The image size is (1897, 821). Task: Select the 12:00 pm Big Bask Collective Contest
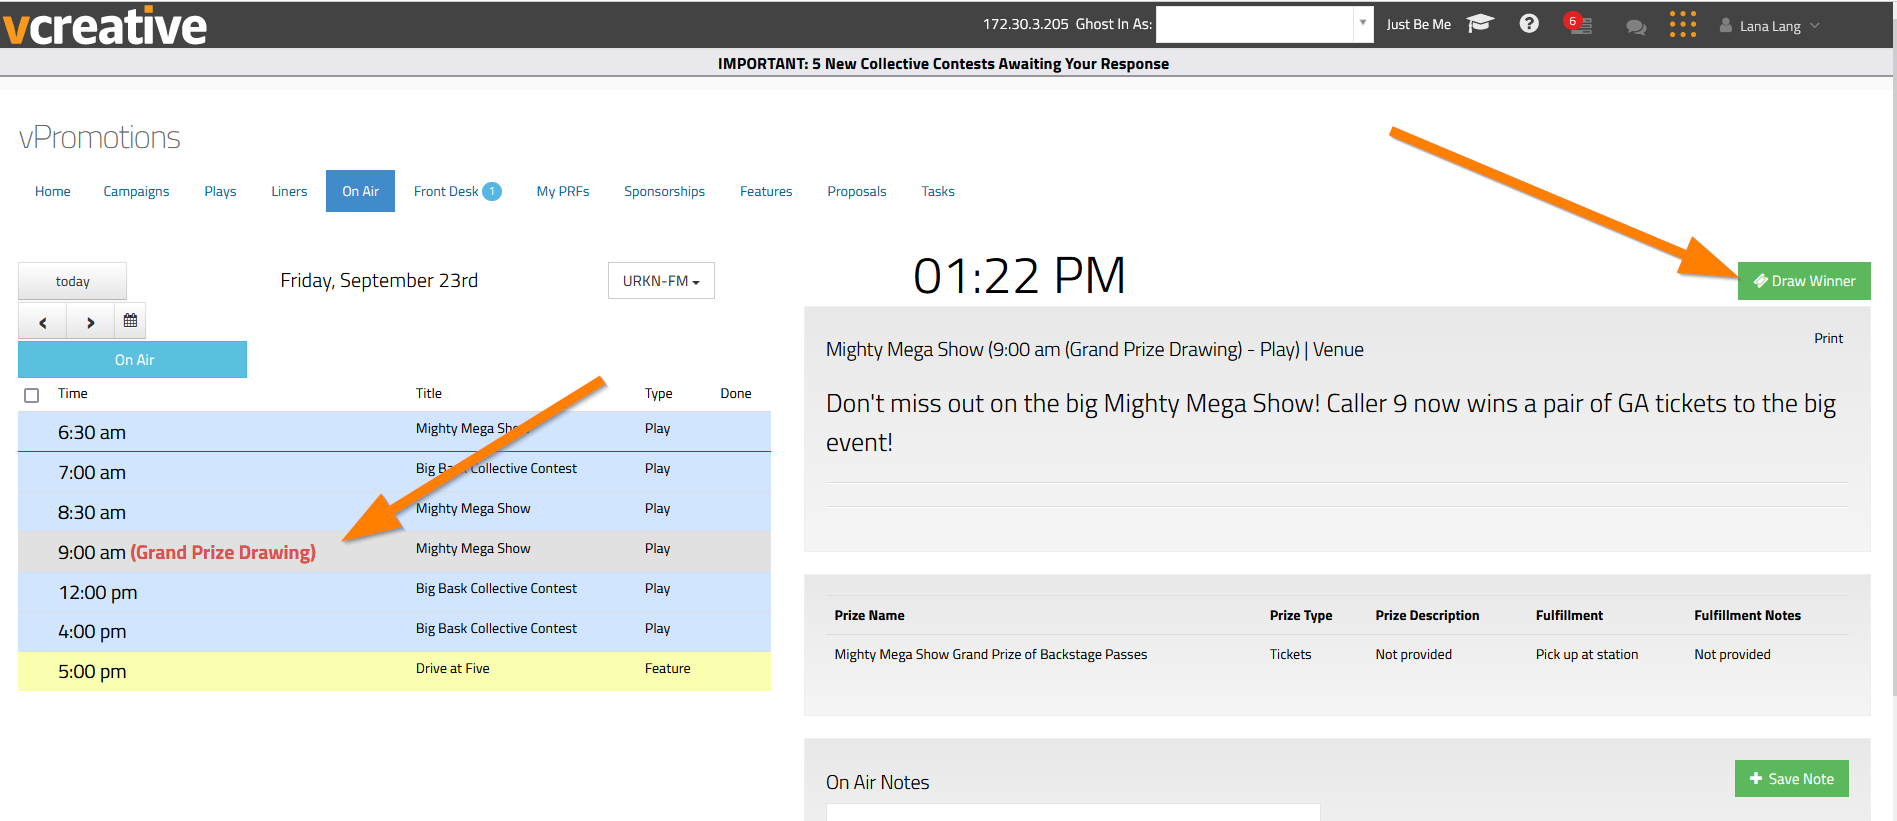(x=394, y=592)
